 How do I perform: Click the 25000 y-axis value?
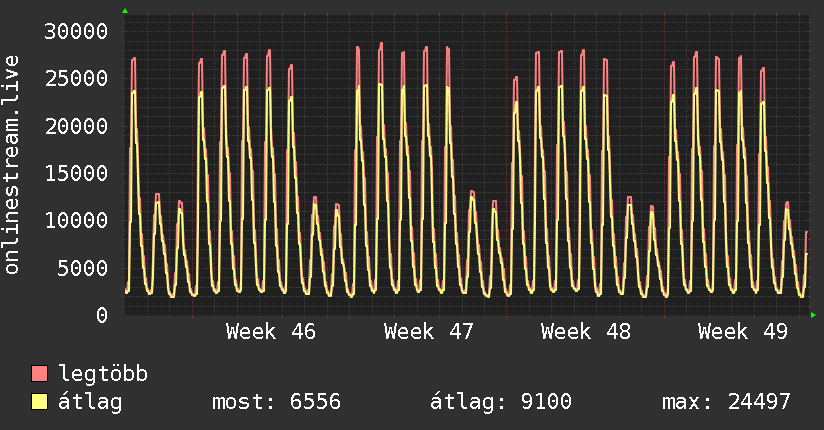[x=77, y=79]
